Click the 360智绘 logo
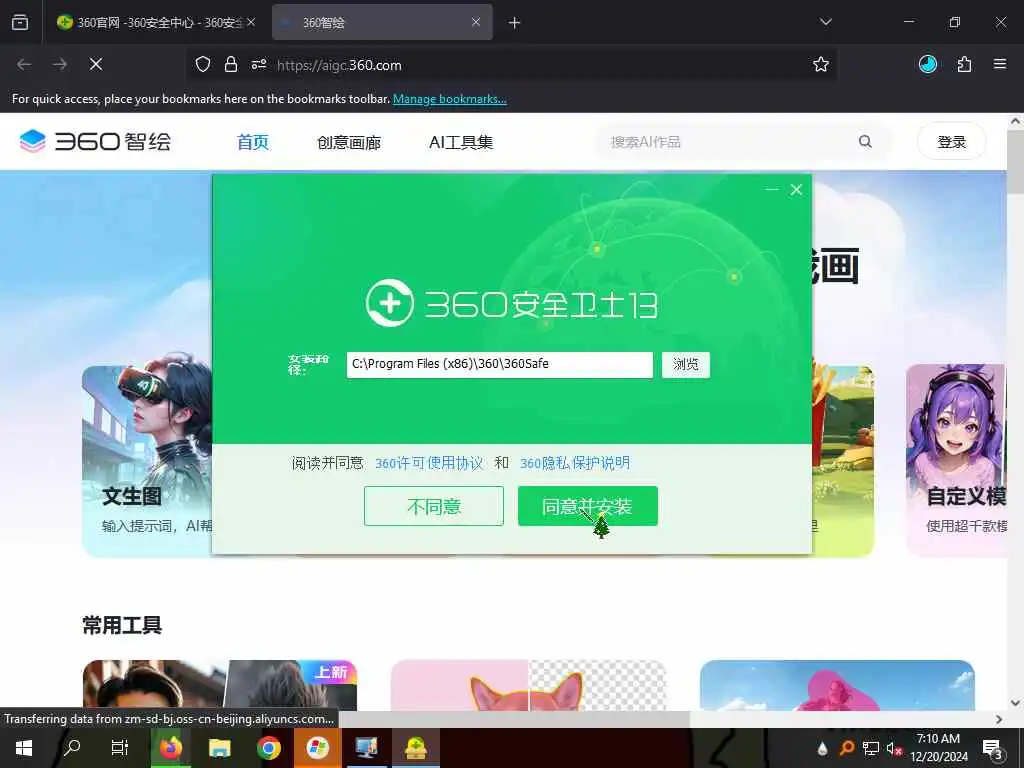 (95, 141)
